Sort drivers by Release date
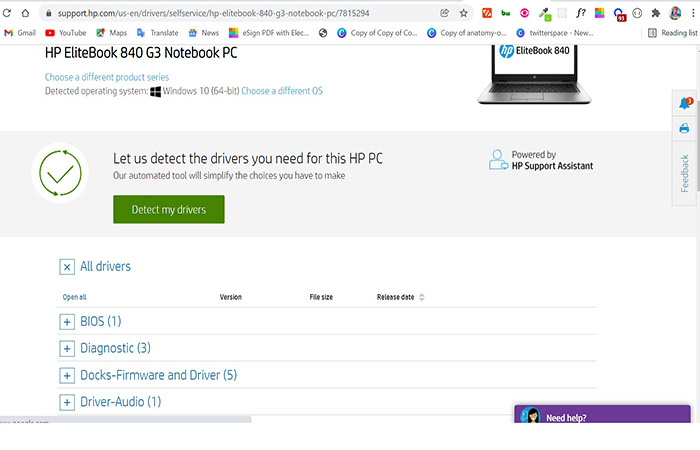Image resolution: width=700 pixels, height=450 pixels. (x=400, y=297)
